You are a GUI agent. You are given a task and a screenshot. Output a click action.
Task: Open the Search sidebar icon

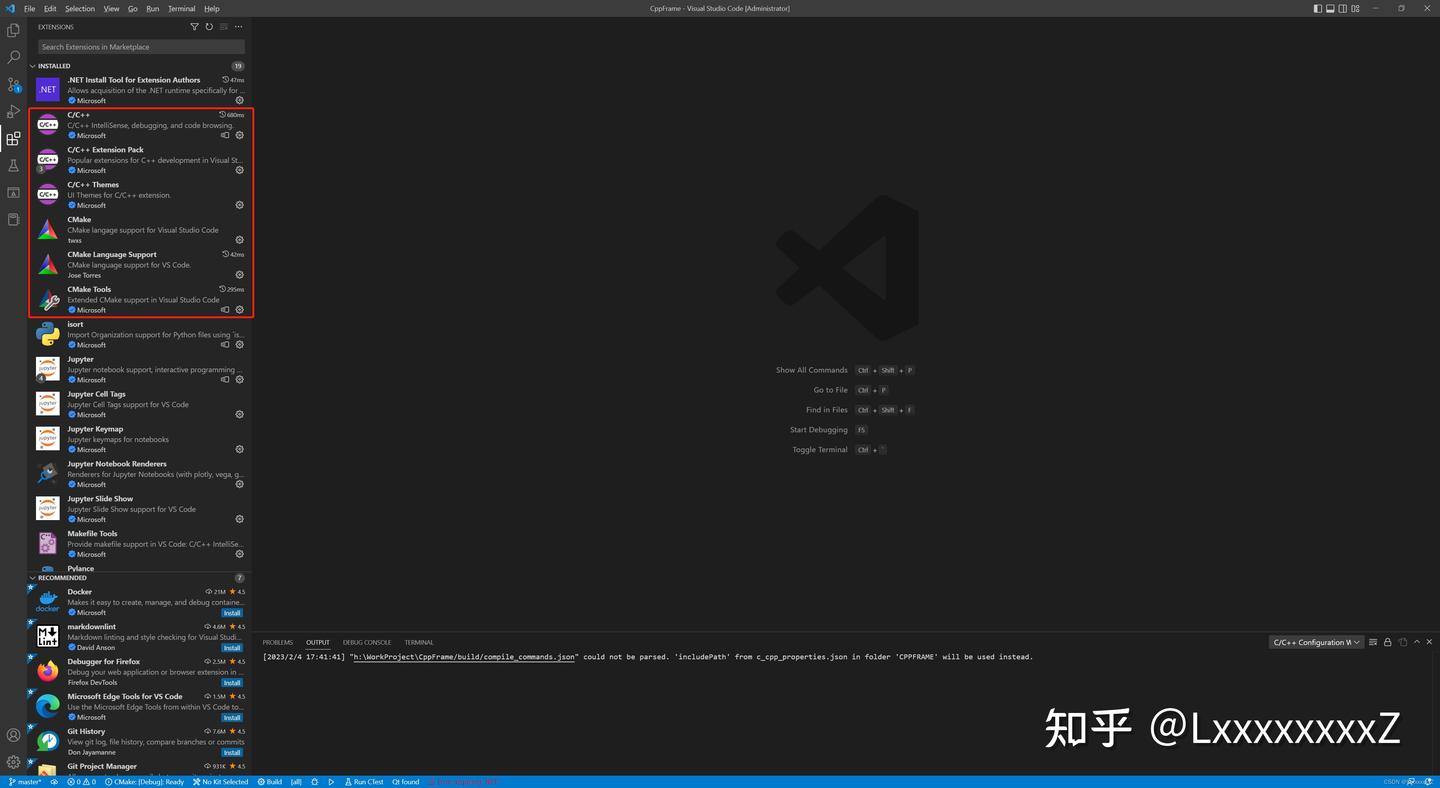(14, 57)
